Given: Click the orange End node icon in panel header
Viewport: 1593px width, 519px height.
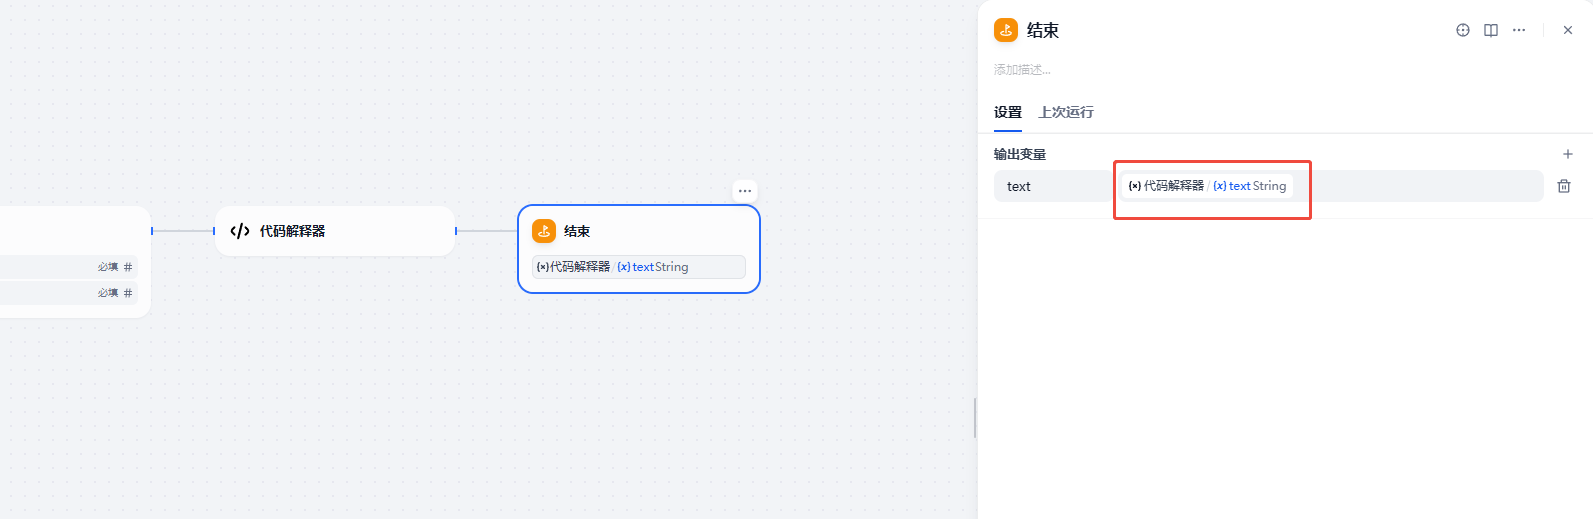Looking at the screenshot, I should [1006, 30].
